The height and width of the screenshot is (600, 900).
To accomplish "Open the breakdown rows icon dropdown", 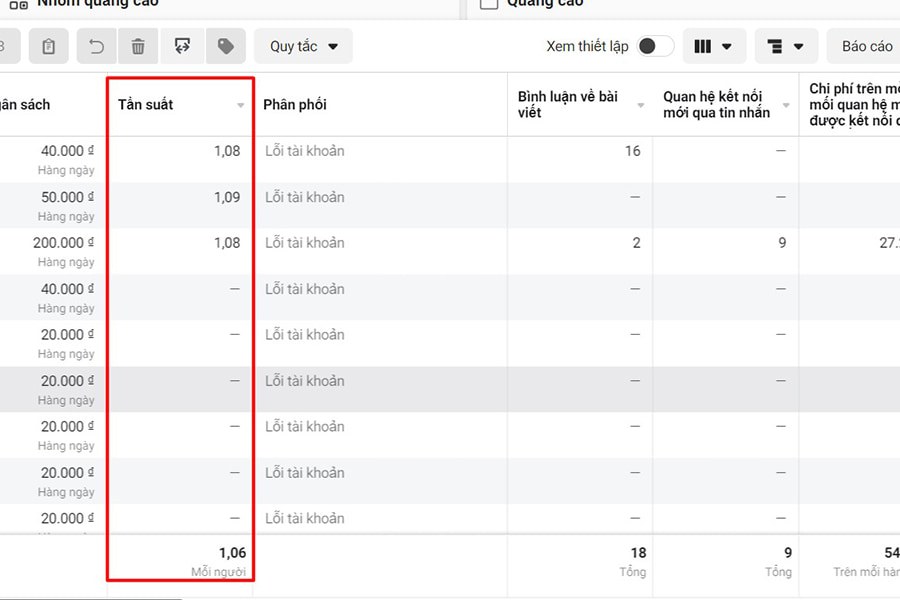I will (x=786, y=46).
